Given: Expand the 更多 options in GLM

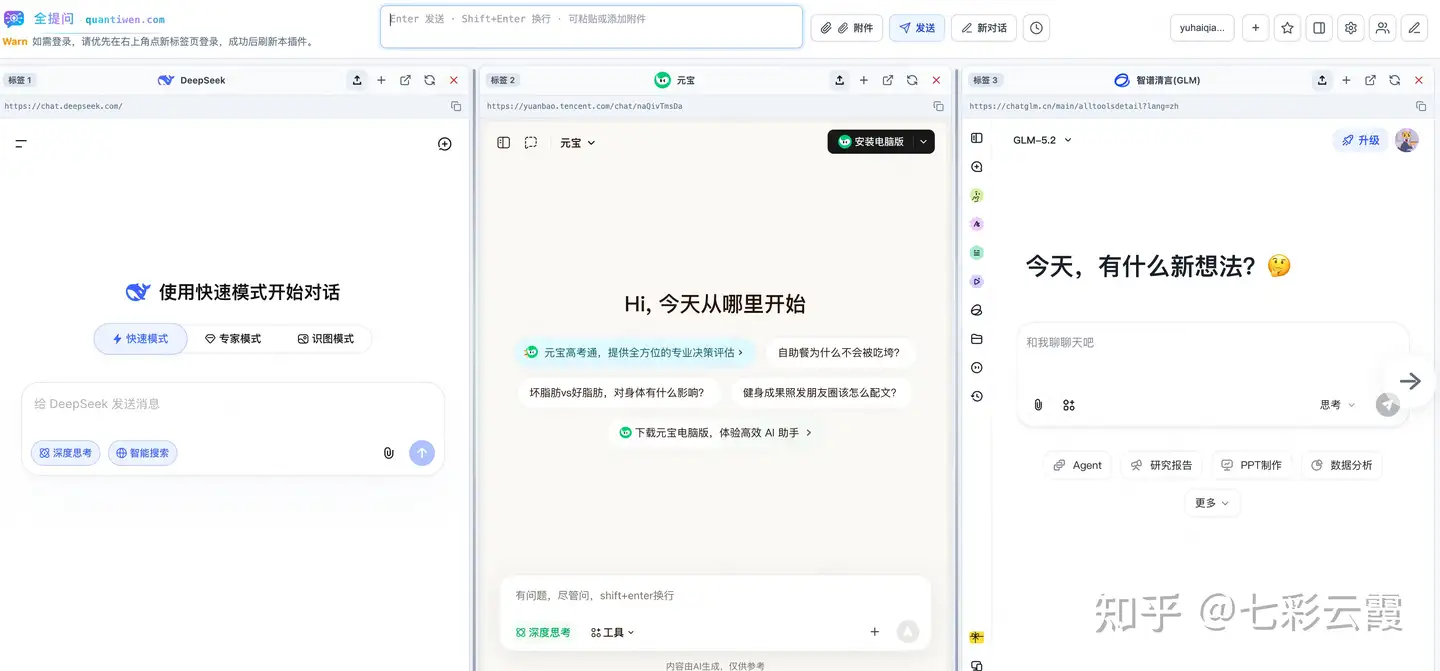Looking at the screenshot, I should [1212, 503].
